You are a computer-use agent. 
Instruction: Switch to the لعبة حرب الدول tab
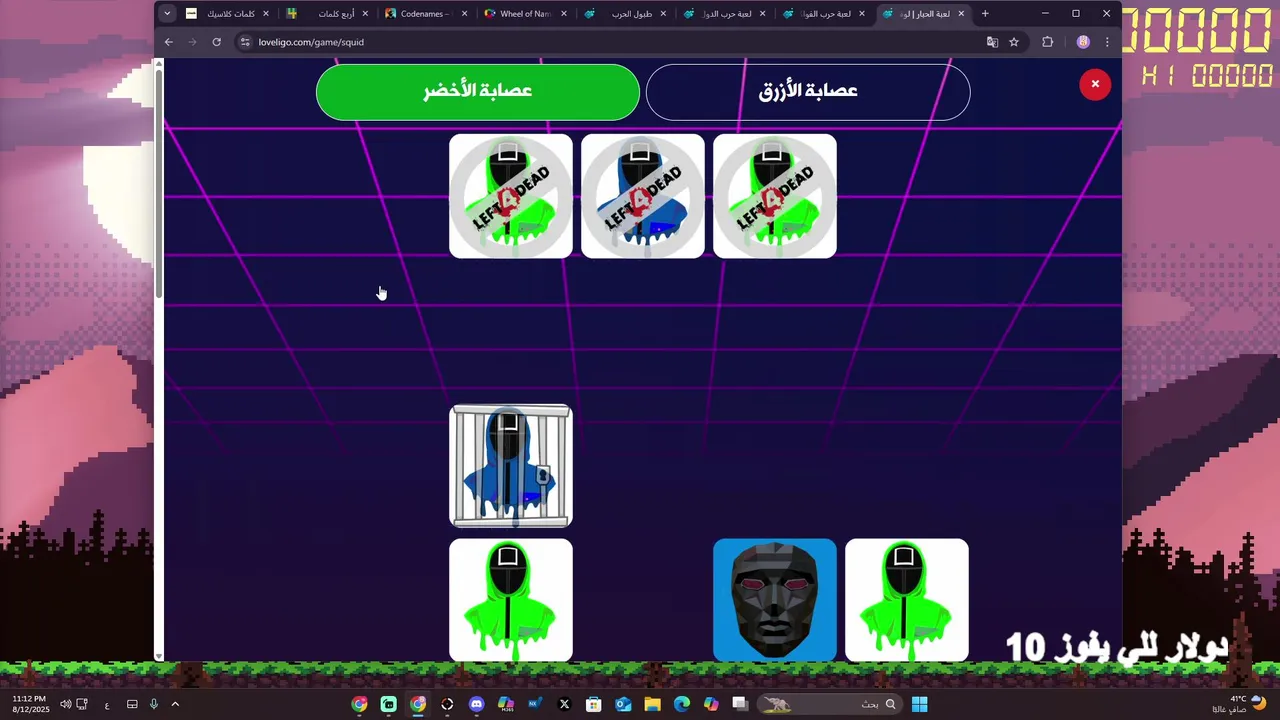724,14
